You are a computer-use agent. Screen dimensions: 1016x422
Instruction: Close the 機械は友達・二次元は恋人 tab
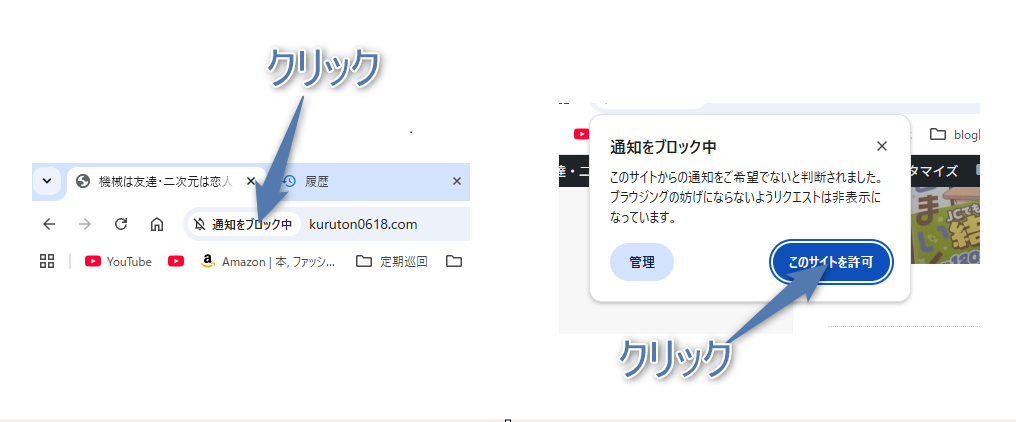point(251,181)
